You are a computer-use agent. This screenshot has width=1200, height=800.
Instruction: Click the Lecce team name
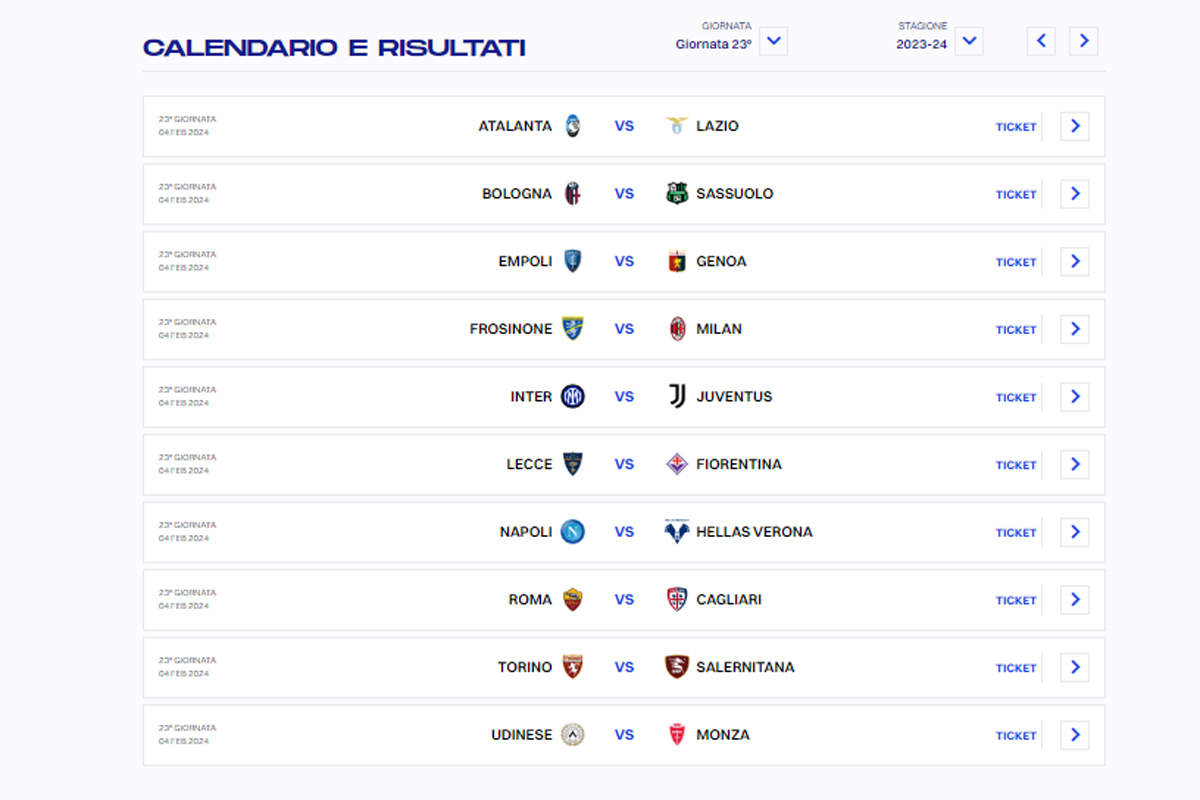click(529, 464)
